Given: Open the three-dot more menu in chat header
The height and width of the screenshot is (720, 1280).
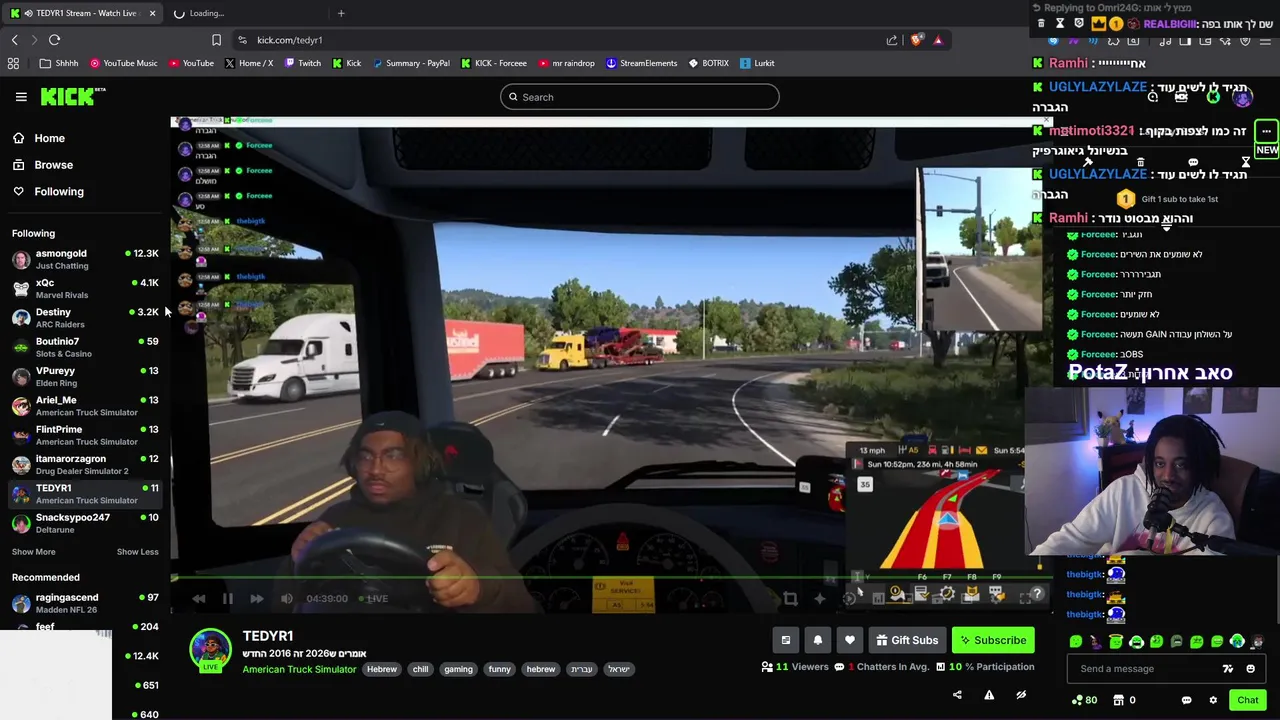Looking at the screenshot, I should [x=1266, y=131].
